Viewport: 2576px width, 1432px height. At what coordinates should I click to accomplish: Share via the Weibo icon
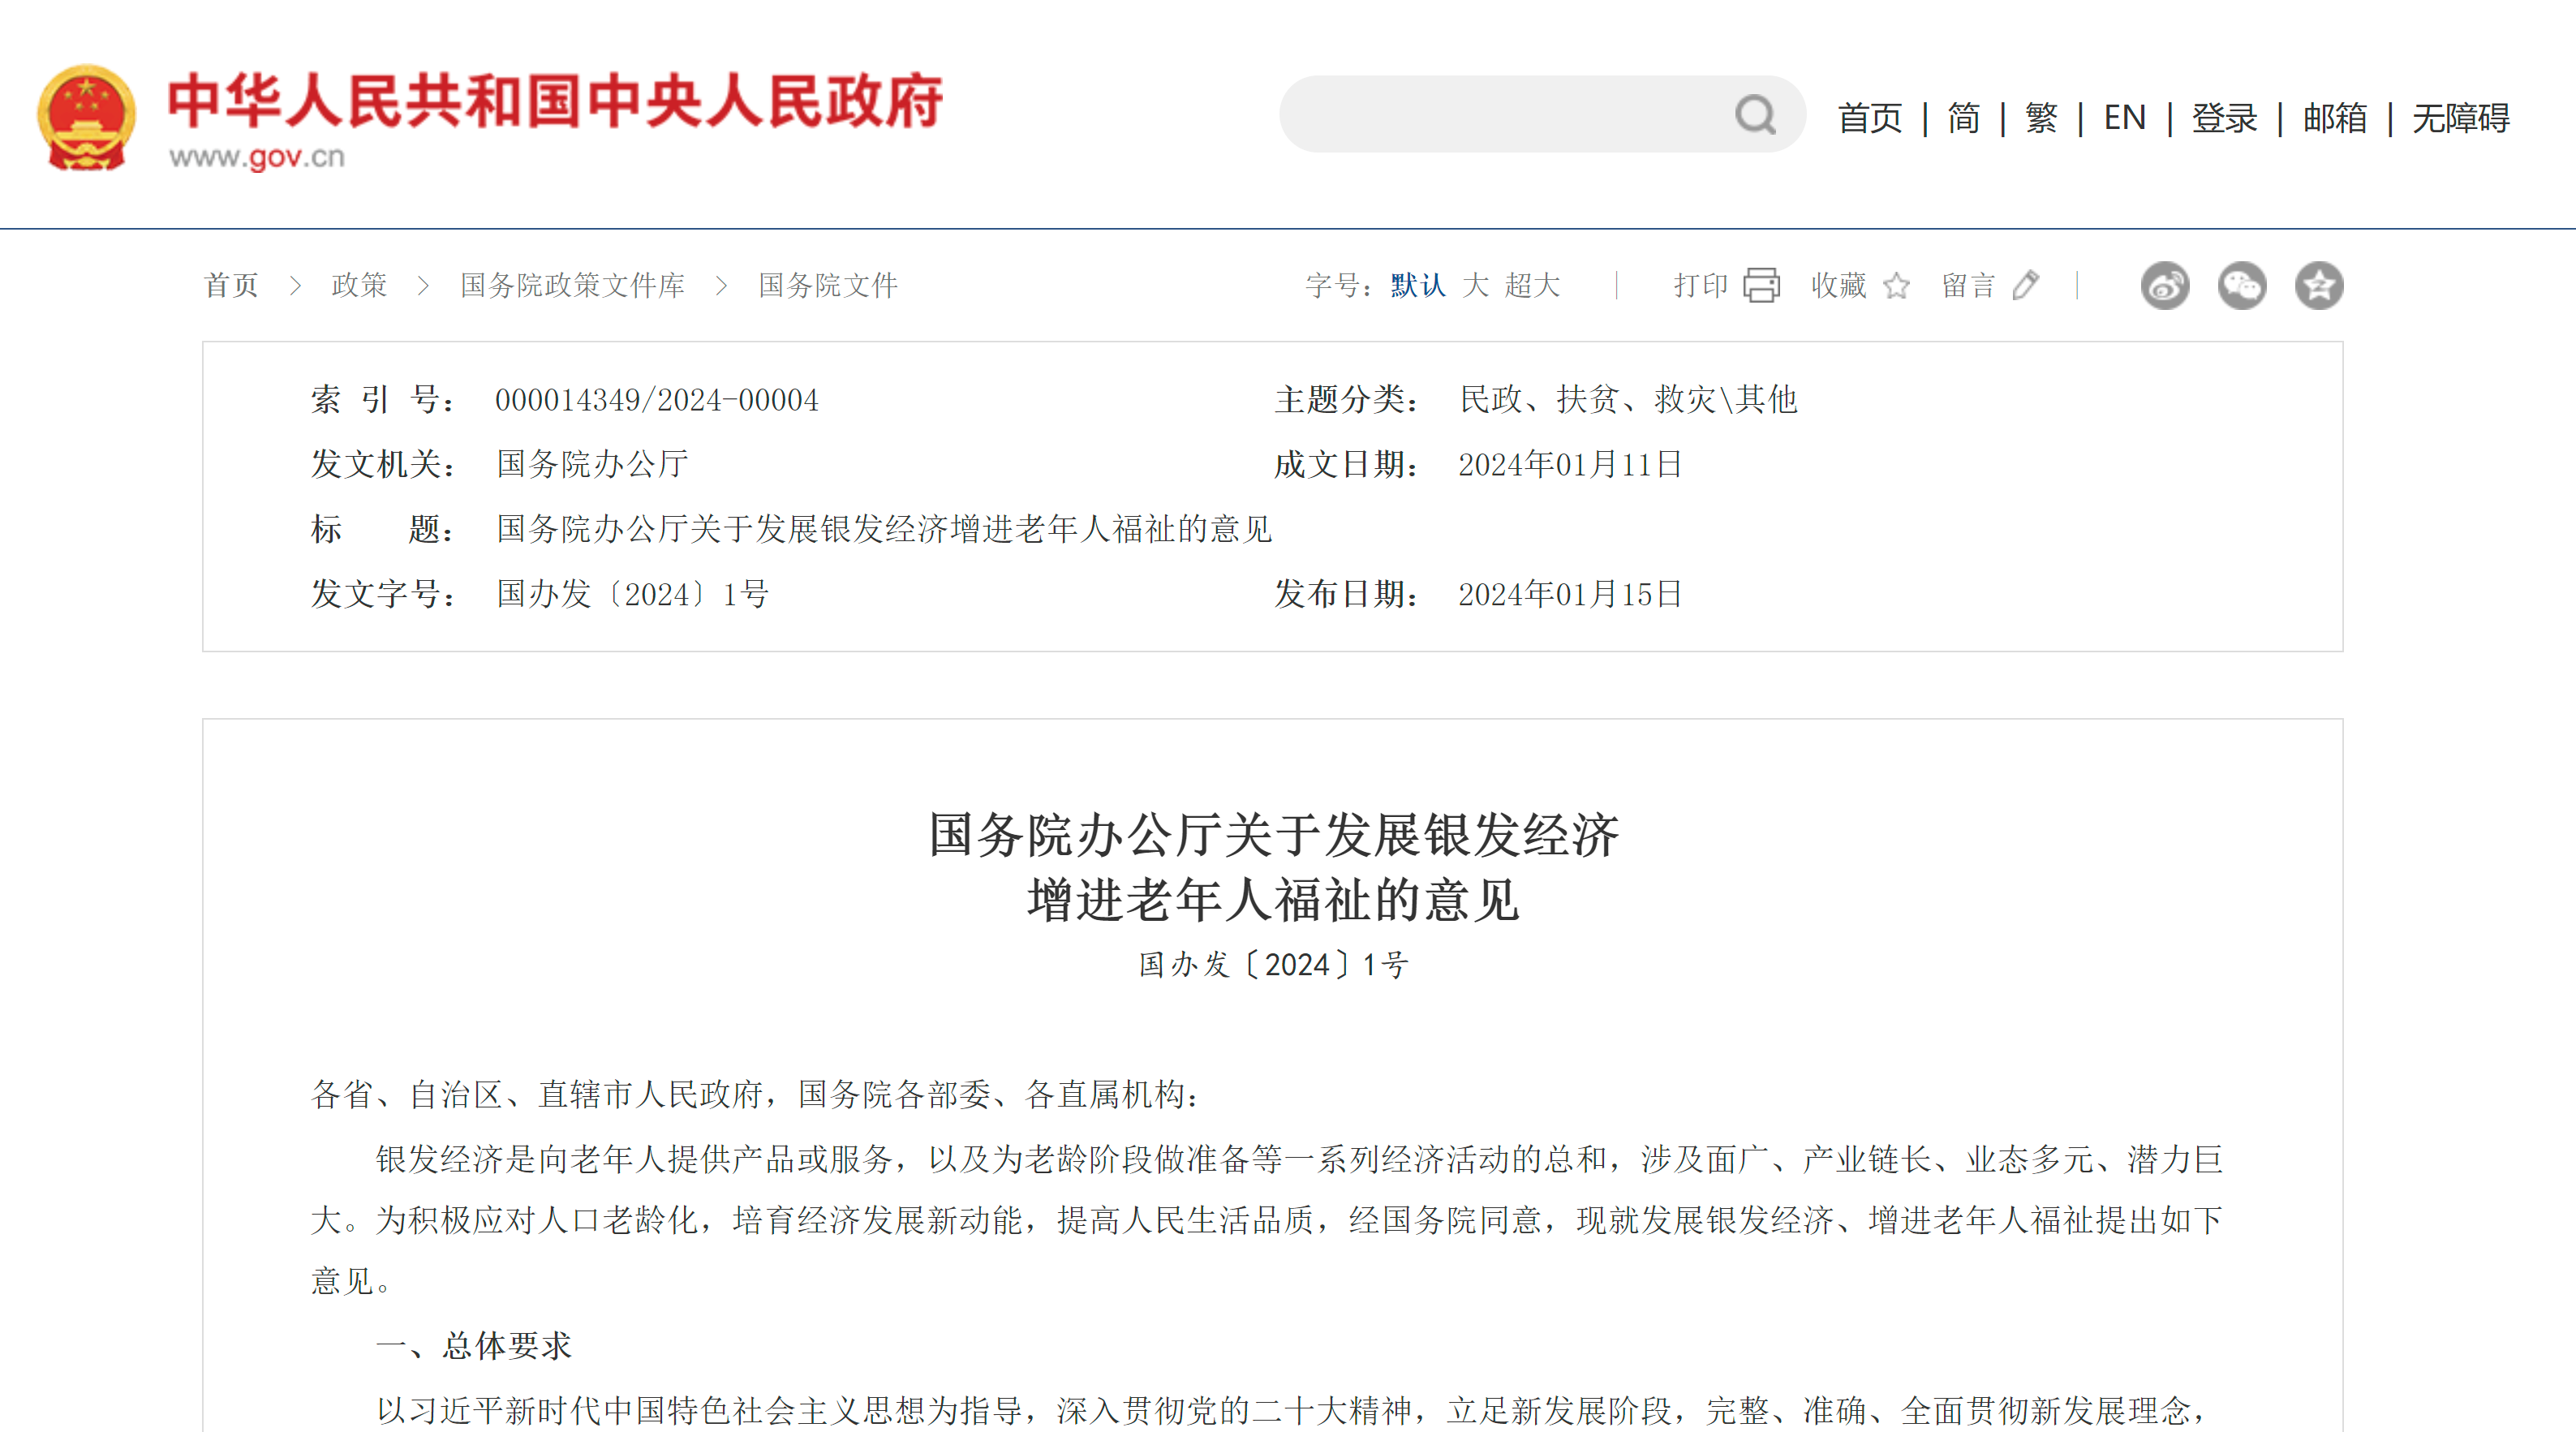pyautogui.click(x=2165, y=286)
